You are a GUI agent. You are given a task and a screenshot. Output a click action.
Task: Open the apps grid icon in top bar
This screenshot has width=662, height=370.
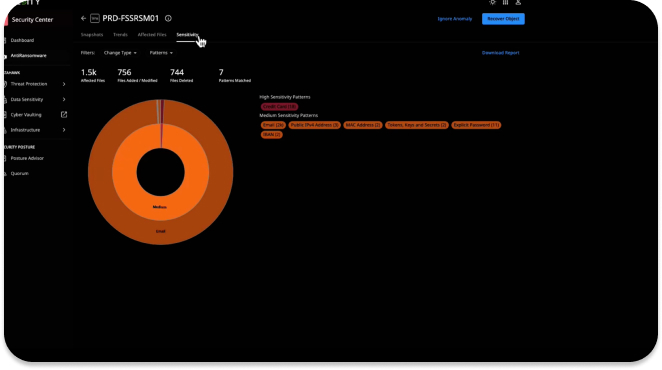pos(505,2)
